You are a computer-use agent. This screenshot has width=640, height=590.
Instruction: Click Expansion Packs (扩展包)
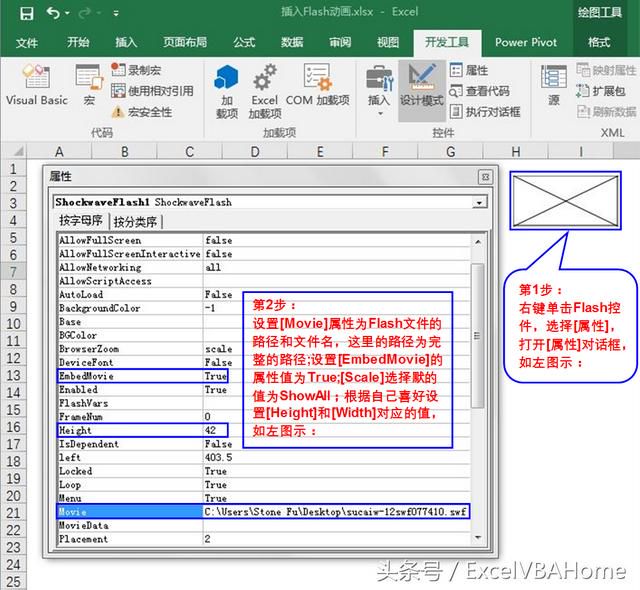pyautogui.click(x=600, y=91)
